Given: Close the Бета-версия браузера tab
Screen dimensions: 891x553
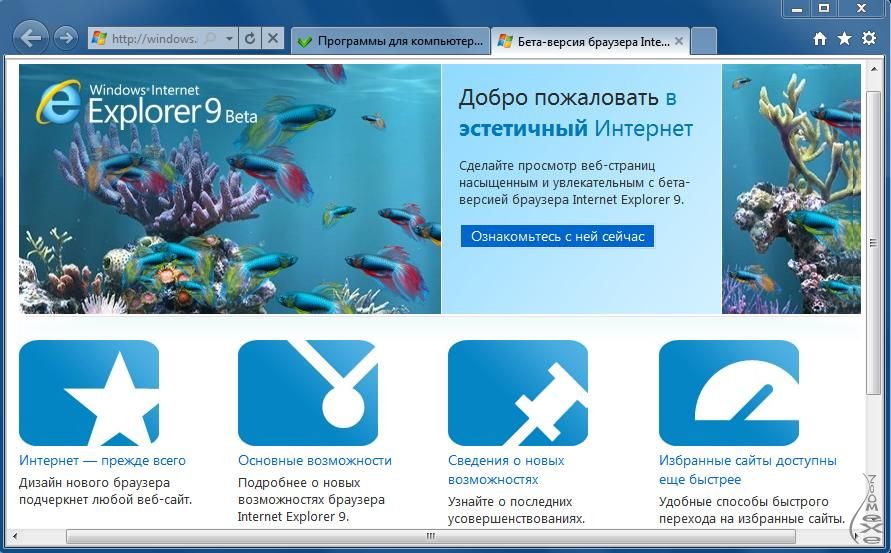Looking at the screenshot, I should [678, 41].
